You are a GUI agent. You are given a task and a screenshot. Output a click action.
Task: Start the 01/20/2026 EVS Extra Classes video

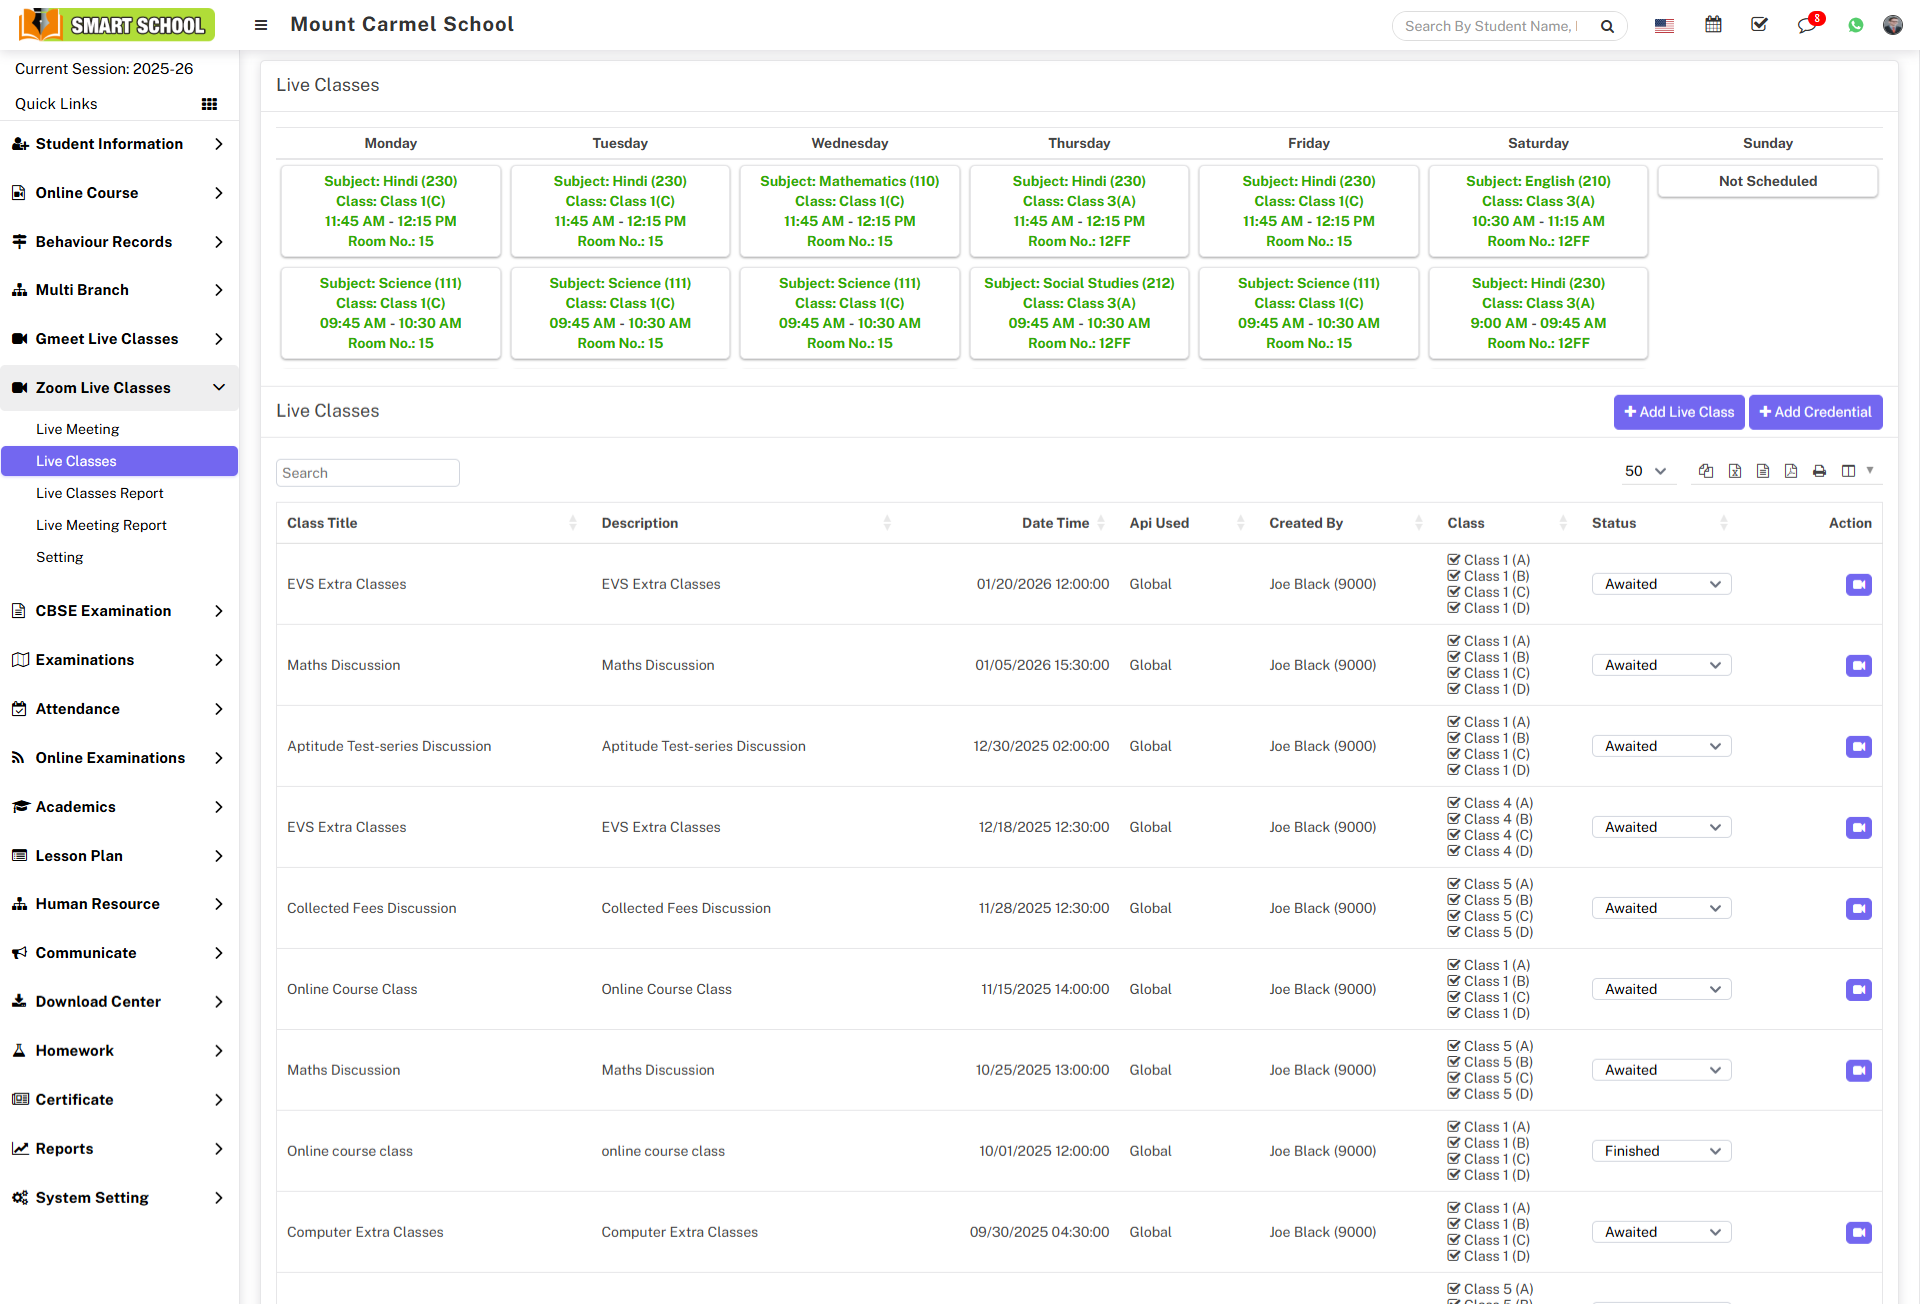[1858, 584]
